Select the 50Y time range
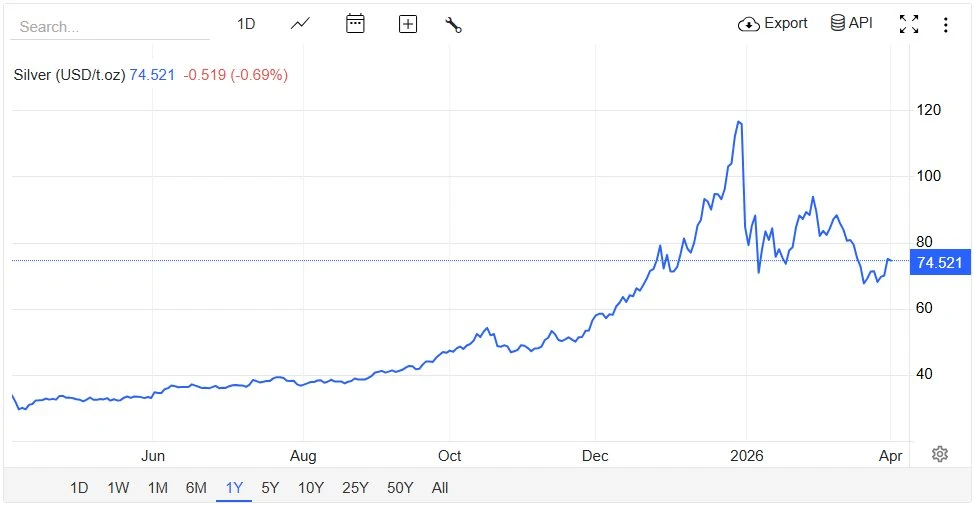 coord(400,488)
